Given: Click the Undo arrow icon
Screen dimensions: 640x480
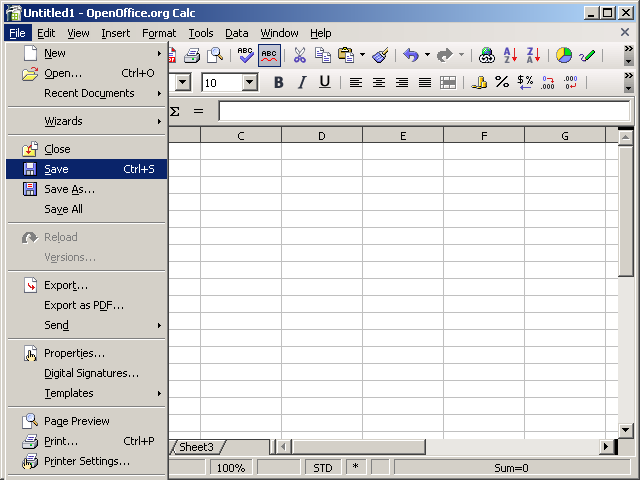Looking at the screenshot, I should tap(411, 55).
